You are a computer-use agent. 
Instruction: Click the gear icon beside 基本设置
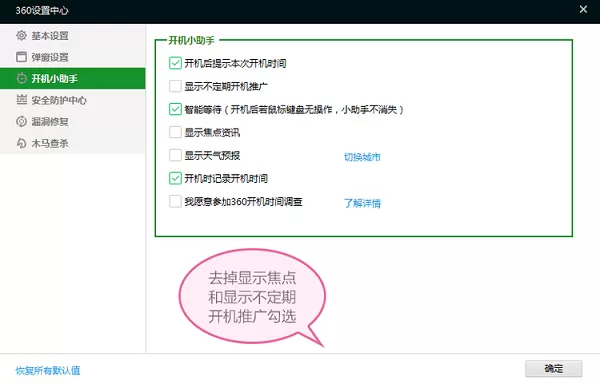pyautogui.click(x=21, y=36)
